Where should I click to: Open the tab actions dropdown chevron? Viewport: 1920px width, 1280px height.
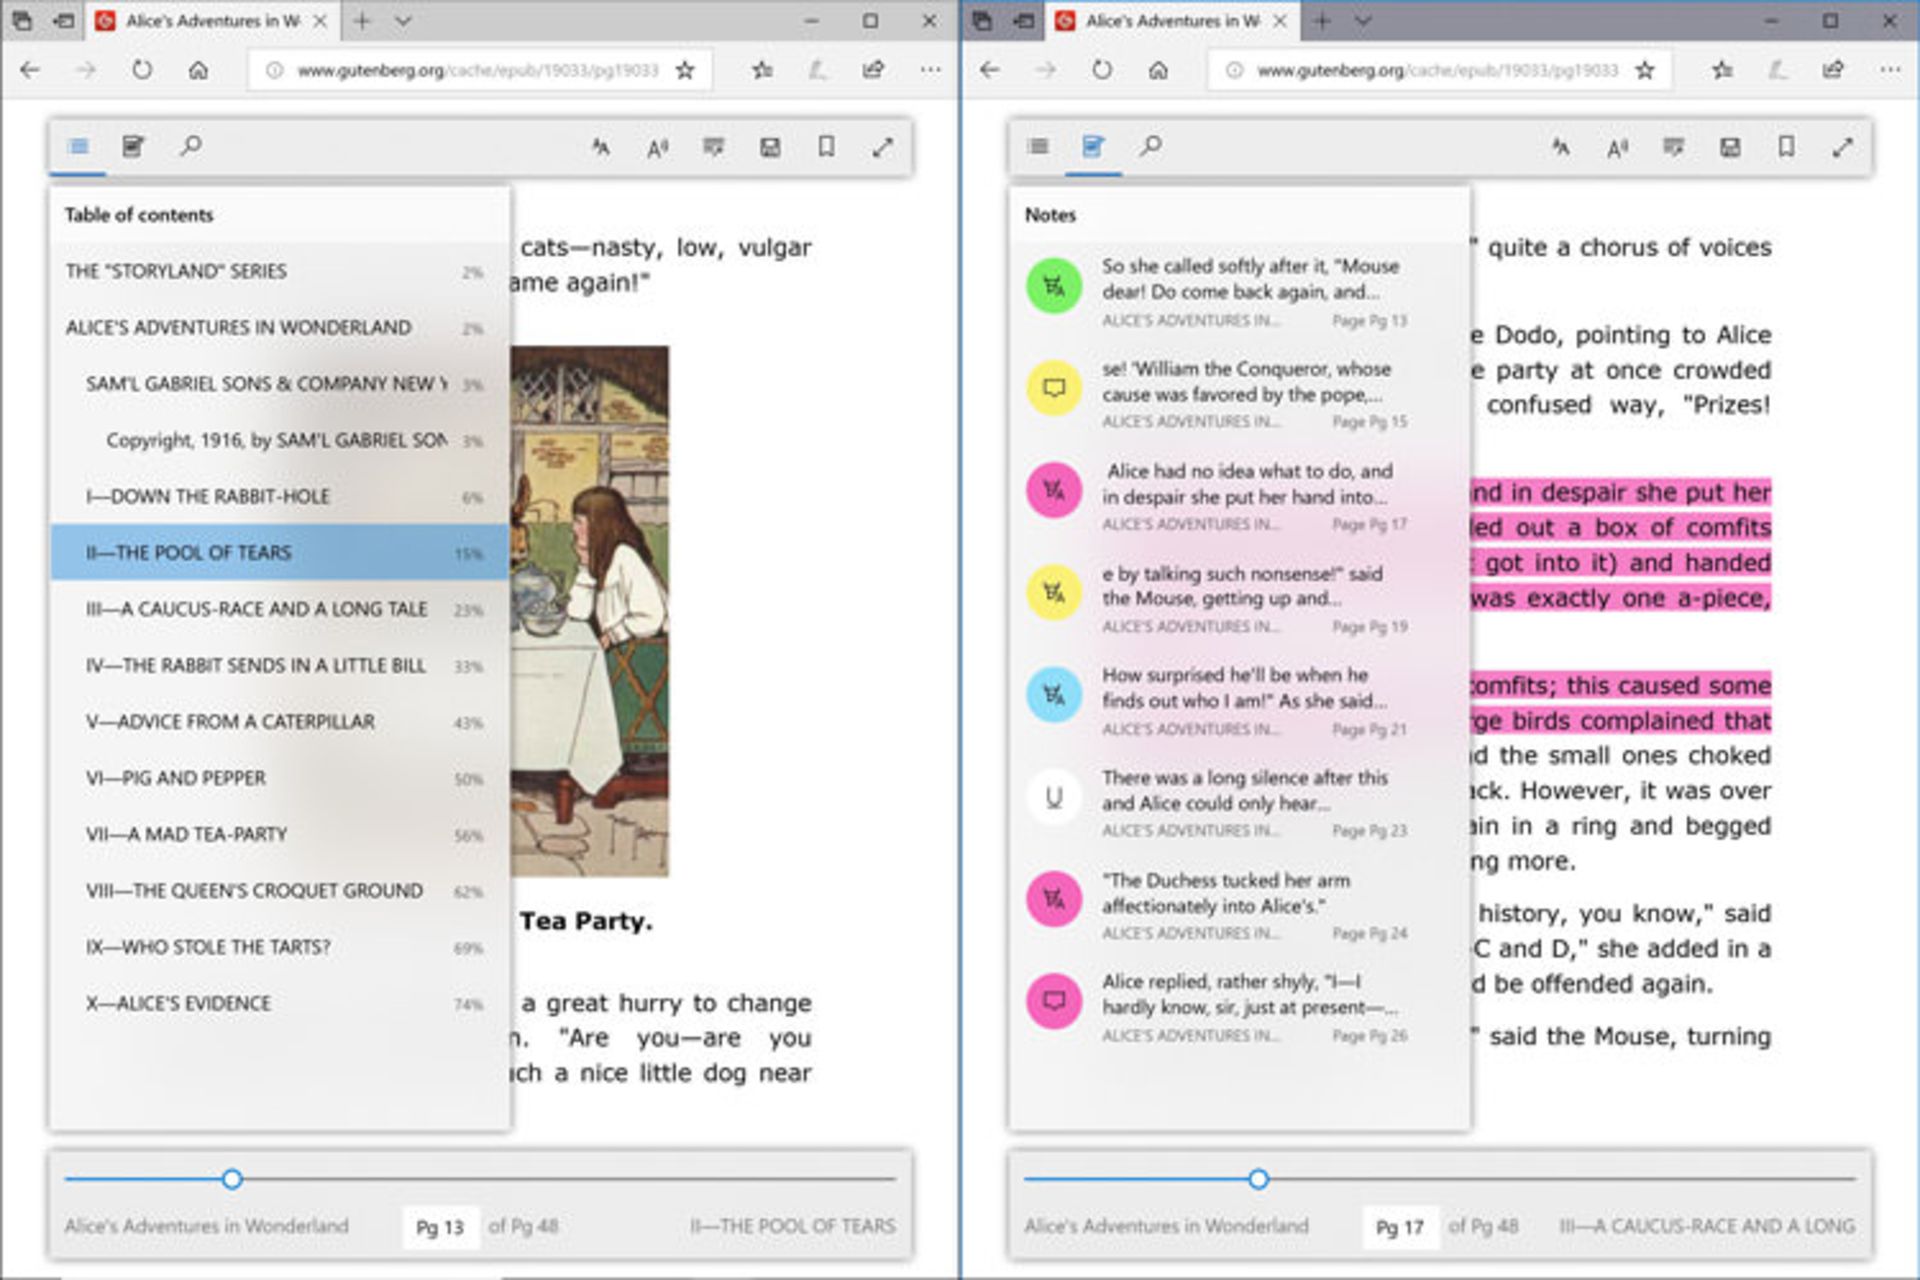(404, 20)
